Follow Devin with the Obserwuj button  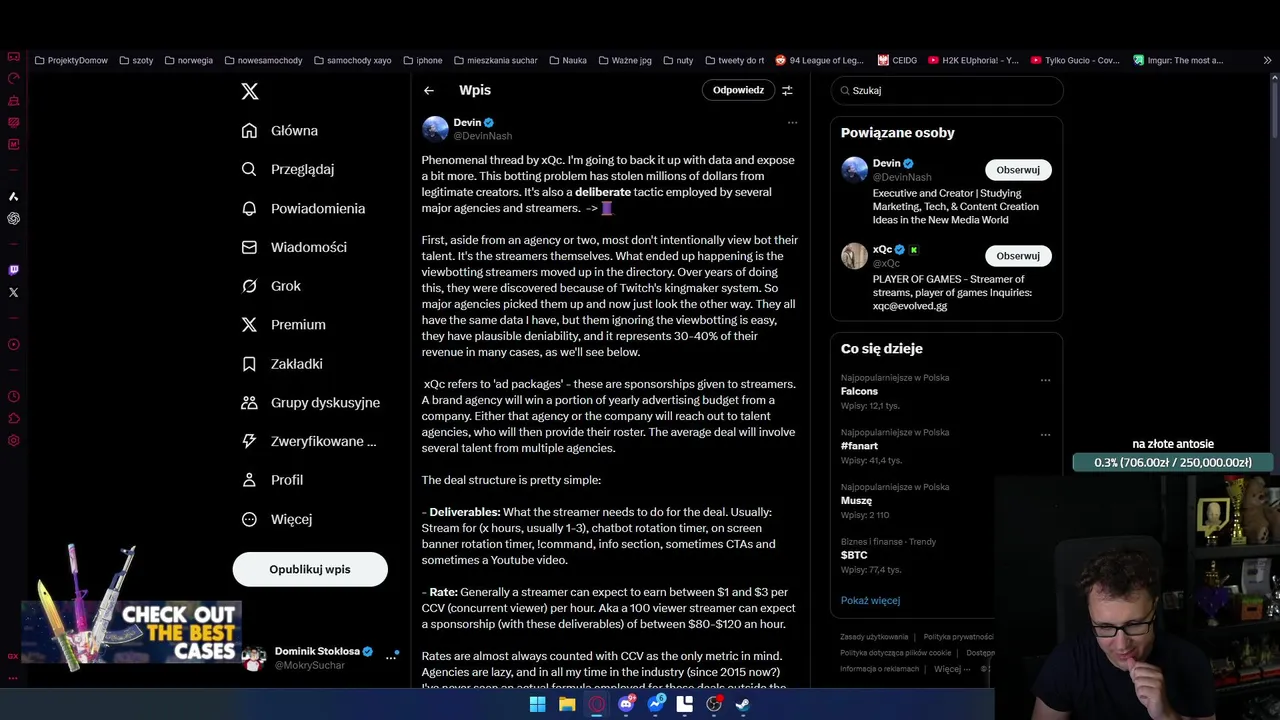[1018, 170]
